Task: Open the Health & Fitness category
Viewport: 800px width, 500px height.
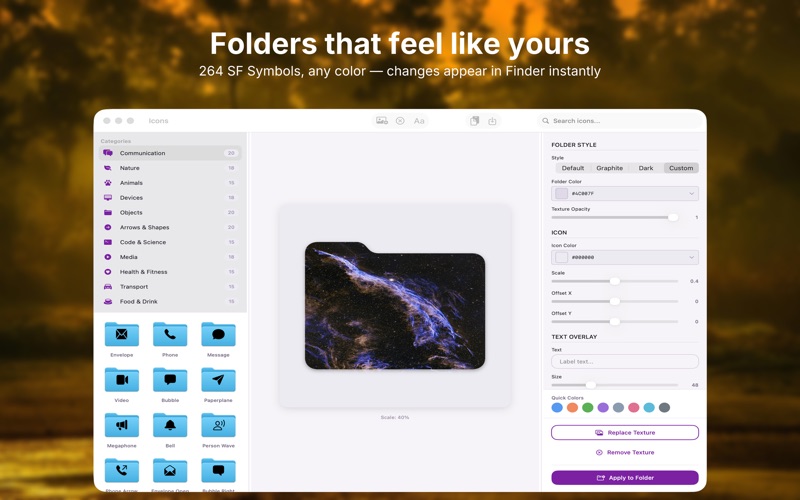Action: pyautogui.click(x=170, y=271)
